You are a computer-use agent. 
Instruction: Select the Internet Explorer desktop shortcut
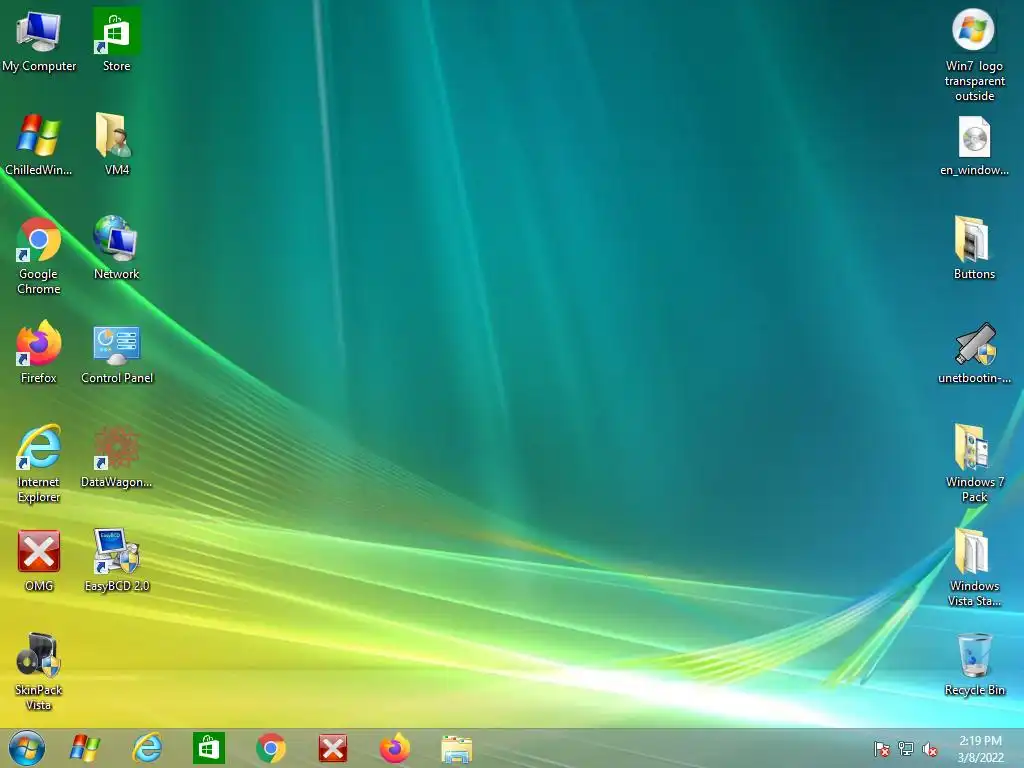(x=39, y=464)
